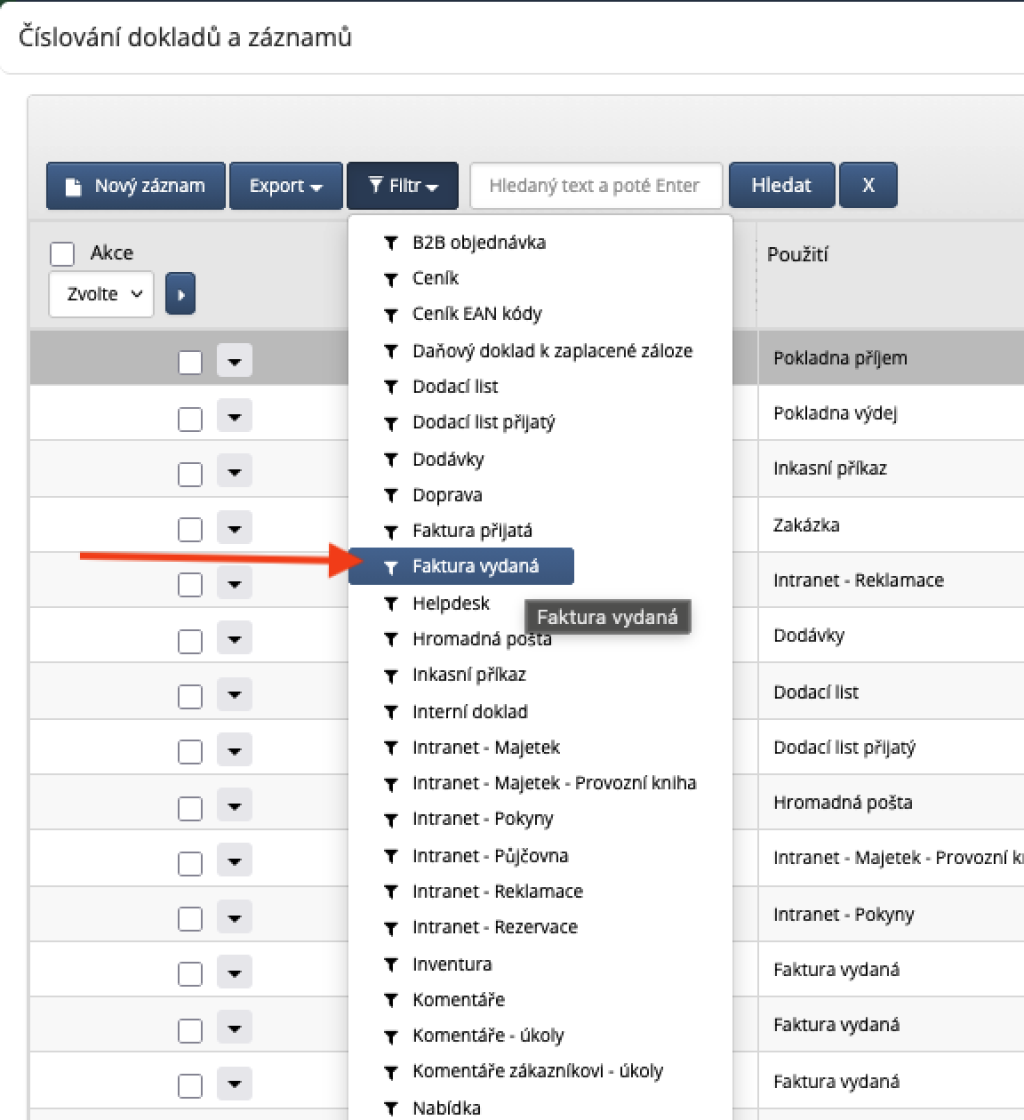Click the funnel icon beside B2B objednávka
The image size is (1024, 1120).
click(392, 243)
